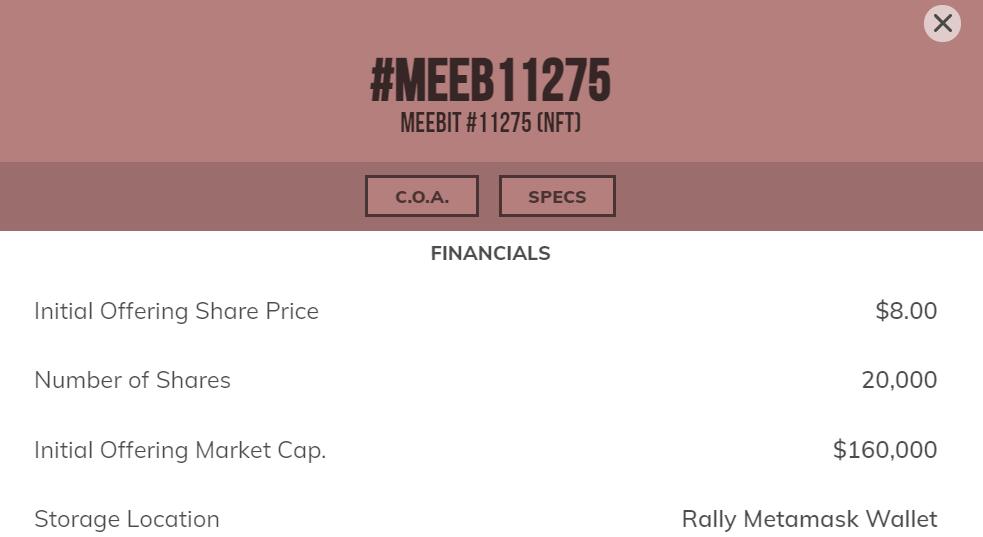983x537 pixels.
Task: Open the SPECS section
Action: coord(557,196)
